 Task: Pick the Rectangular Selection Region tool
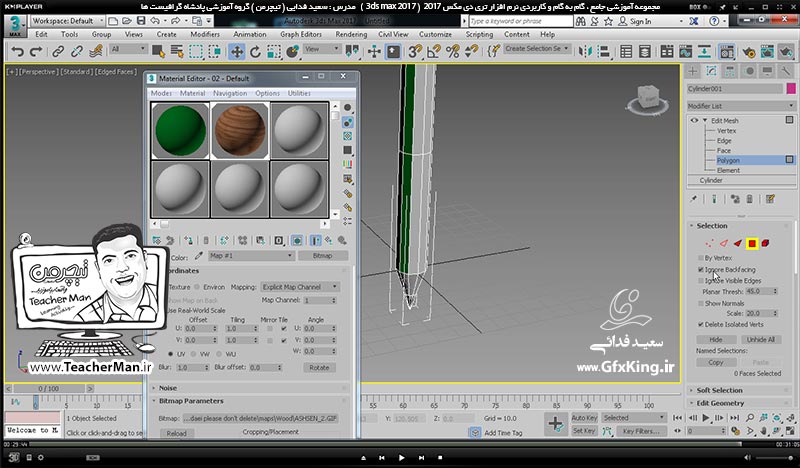tap(196, 52)
